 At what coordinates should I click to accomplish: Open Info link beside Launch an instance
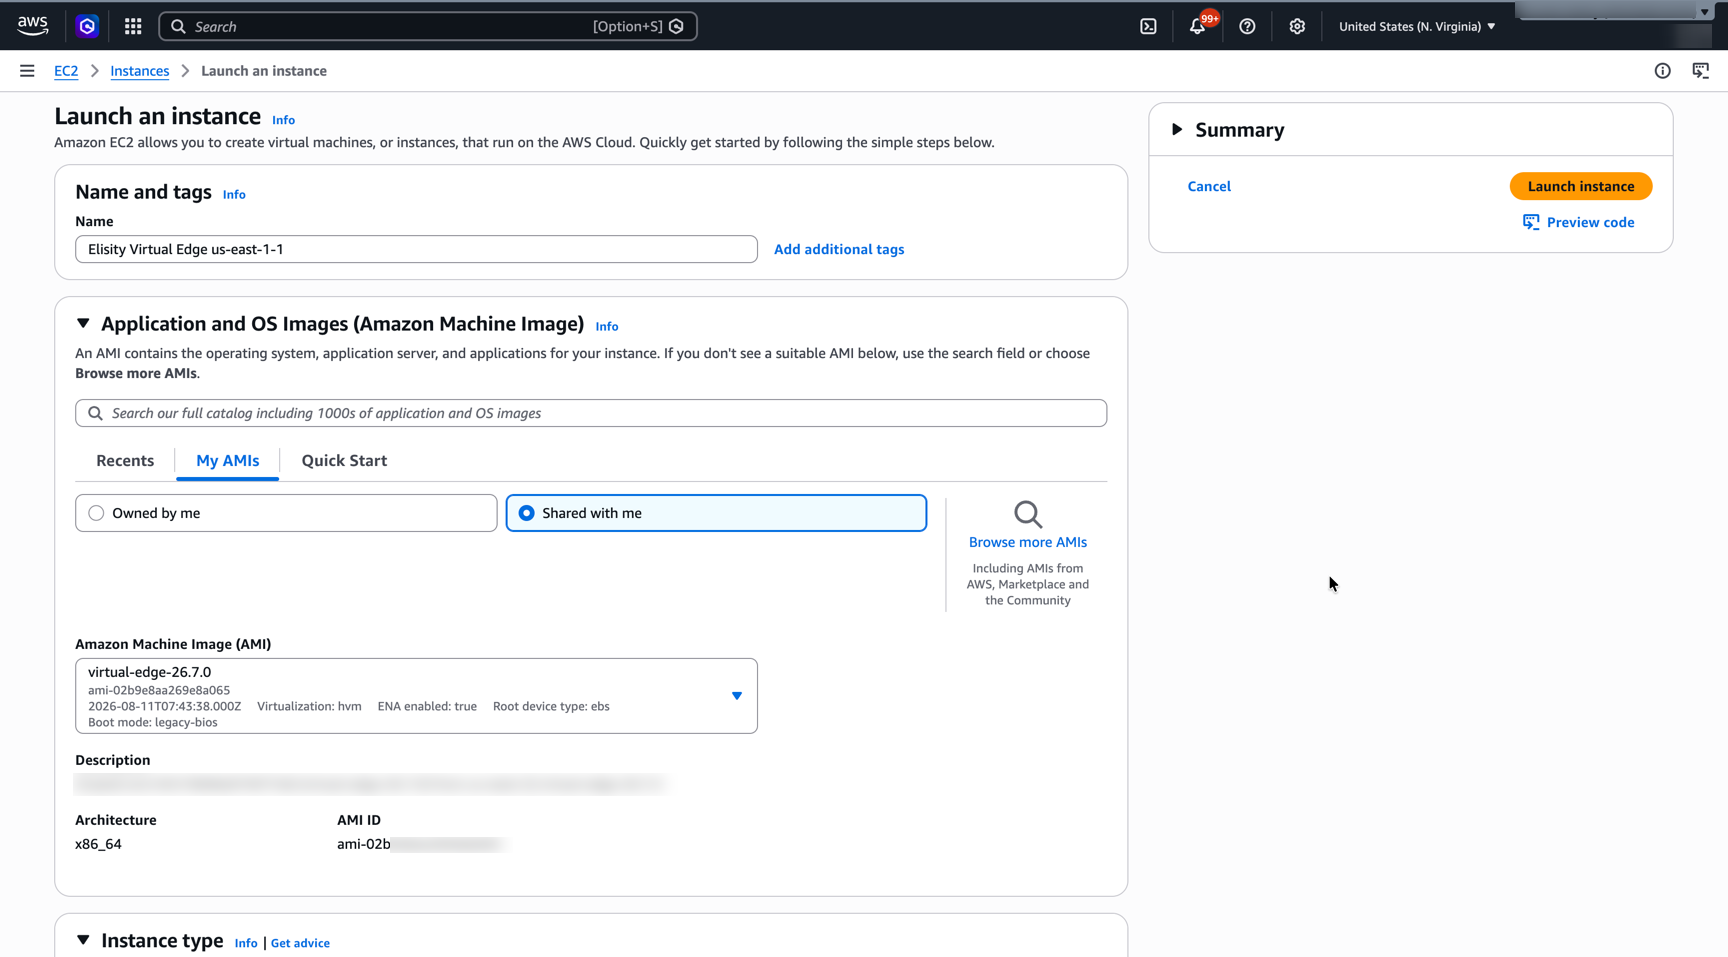284,120
